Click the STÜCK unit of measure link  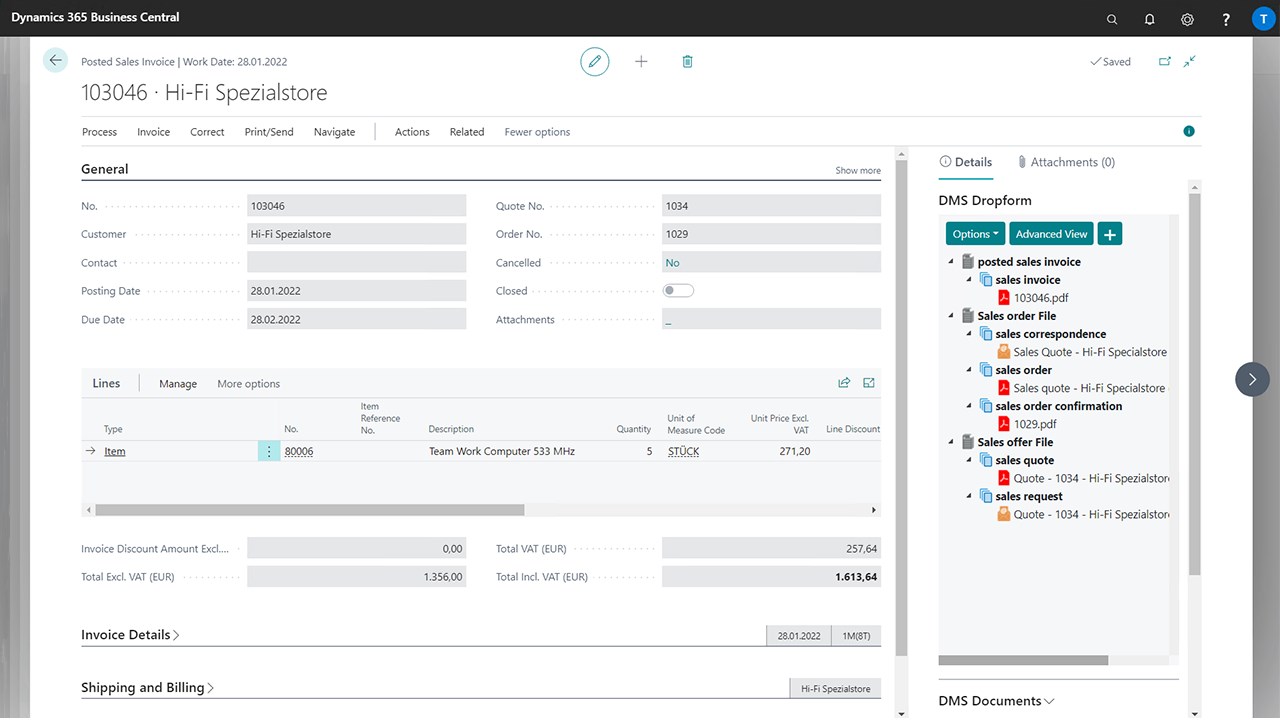[x=684, y=452]
